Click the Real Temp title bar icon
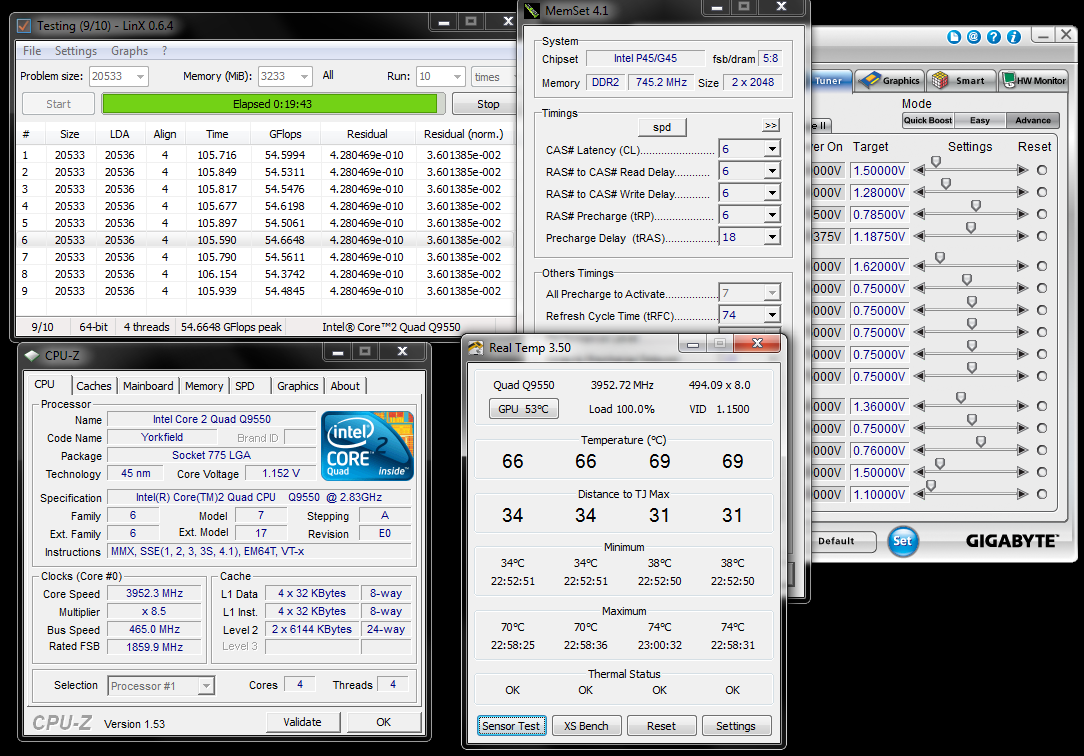This screenshot has height=756, width=1084. coord(476,348)
